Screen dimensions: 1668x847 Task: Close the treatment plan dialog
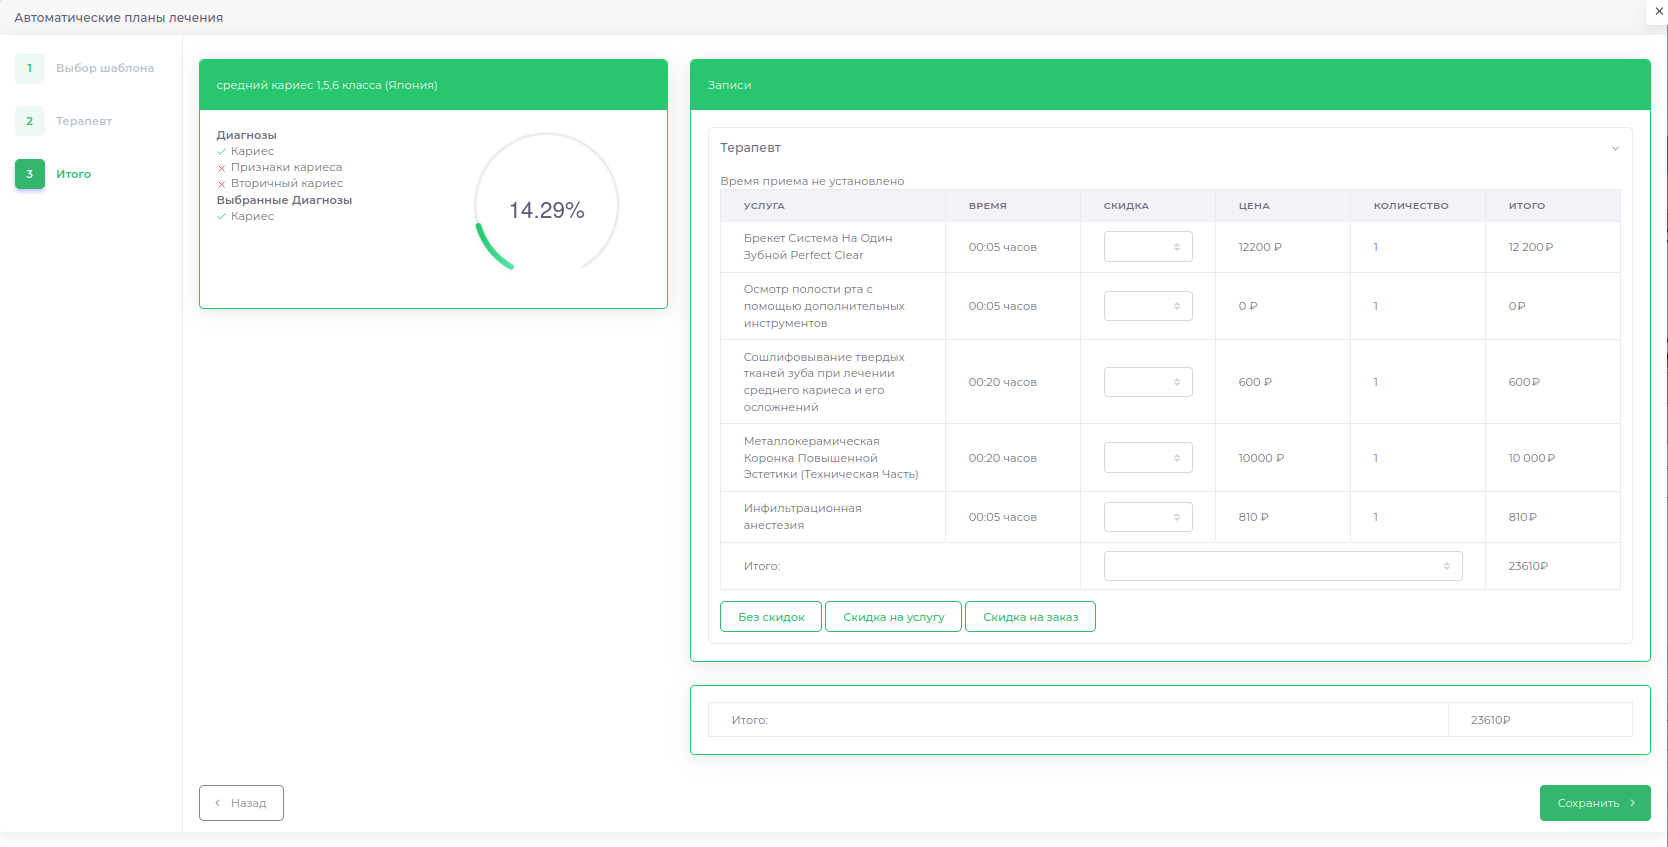(x=1659, y=11)
